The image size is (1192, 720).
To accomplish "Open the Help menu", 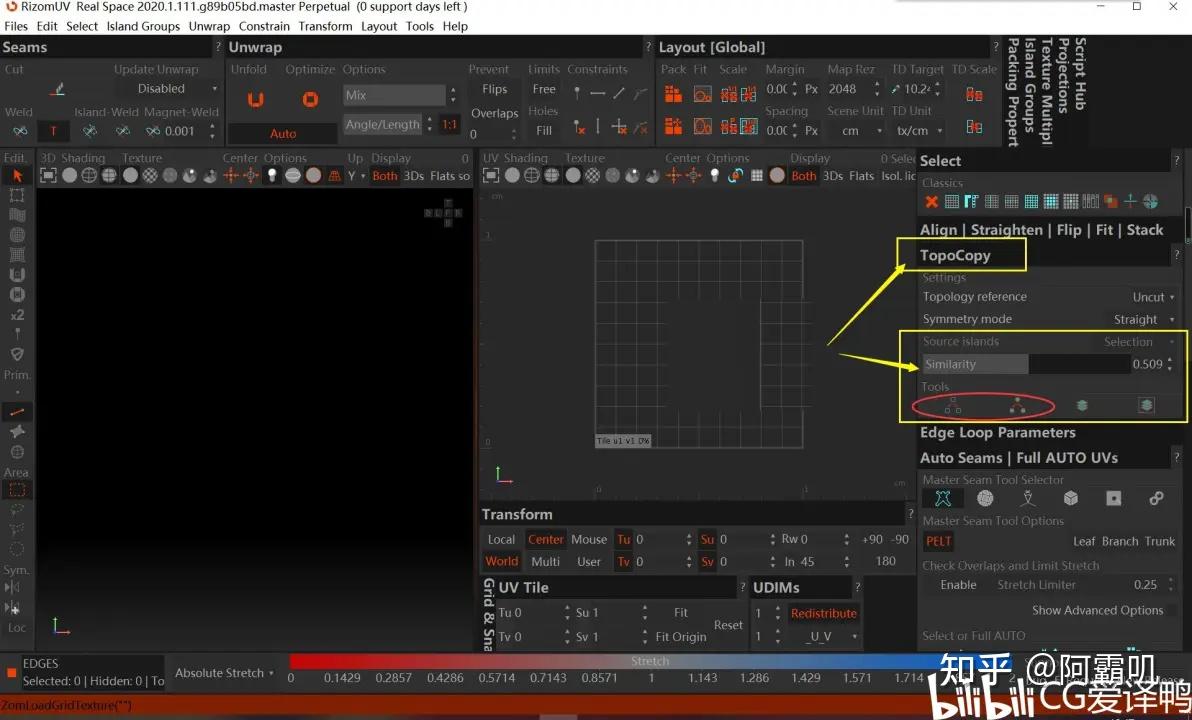I will pos(455,26).
